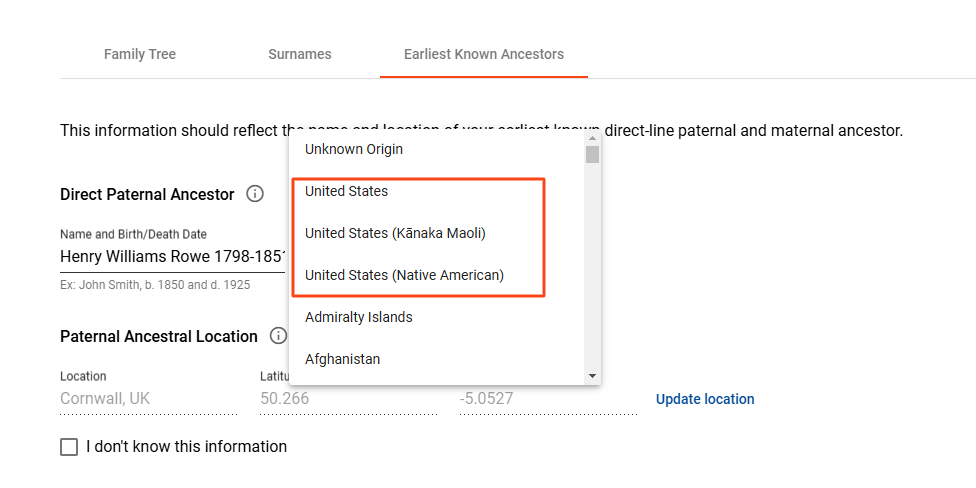Open the Family Tree tab
This screenshot has width=976, height=488.
pos(140,54)
